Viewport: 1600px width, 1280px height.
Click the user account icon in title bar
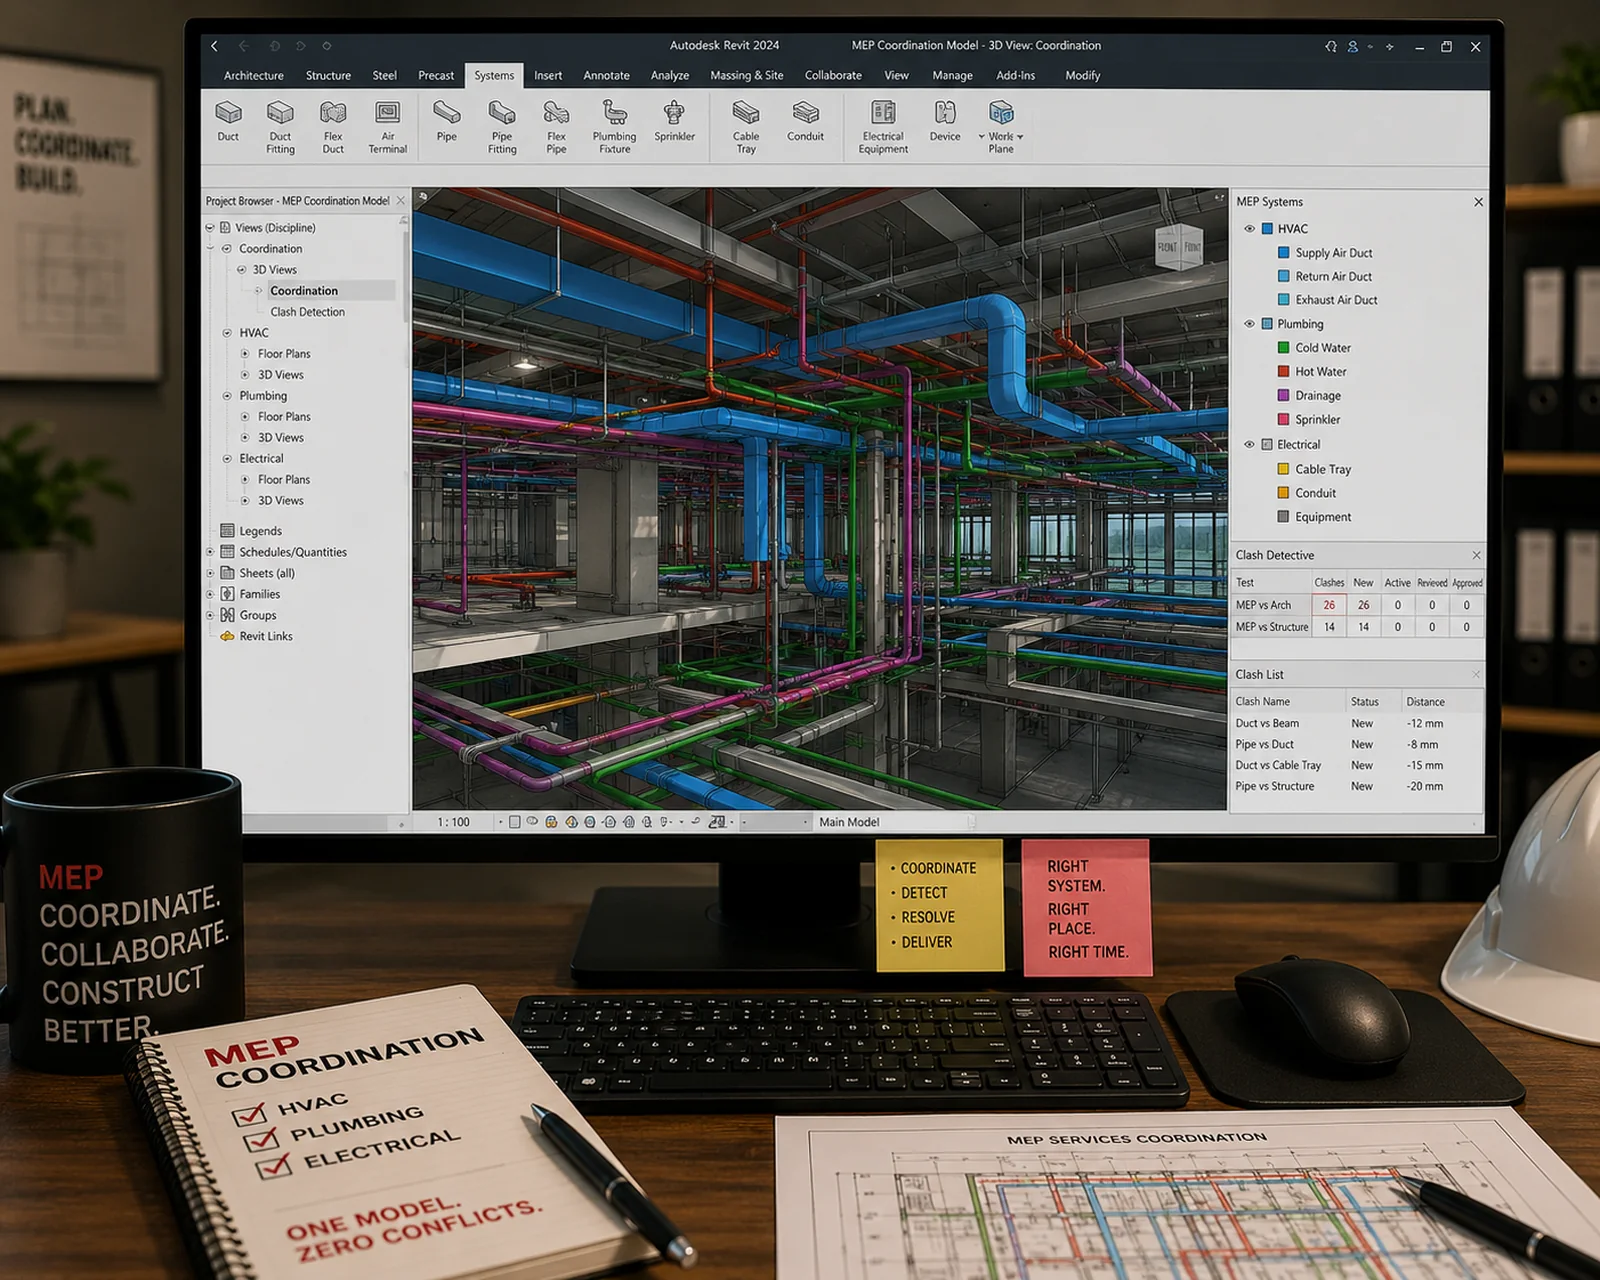pyautogui.click(x=1352, y=46)
